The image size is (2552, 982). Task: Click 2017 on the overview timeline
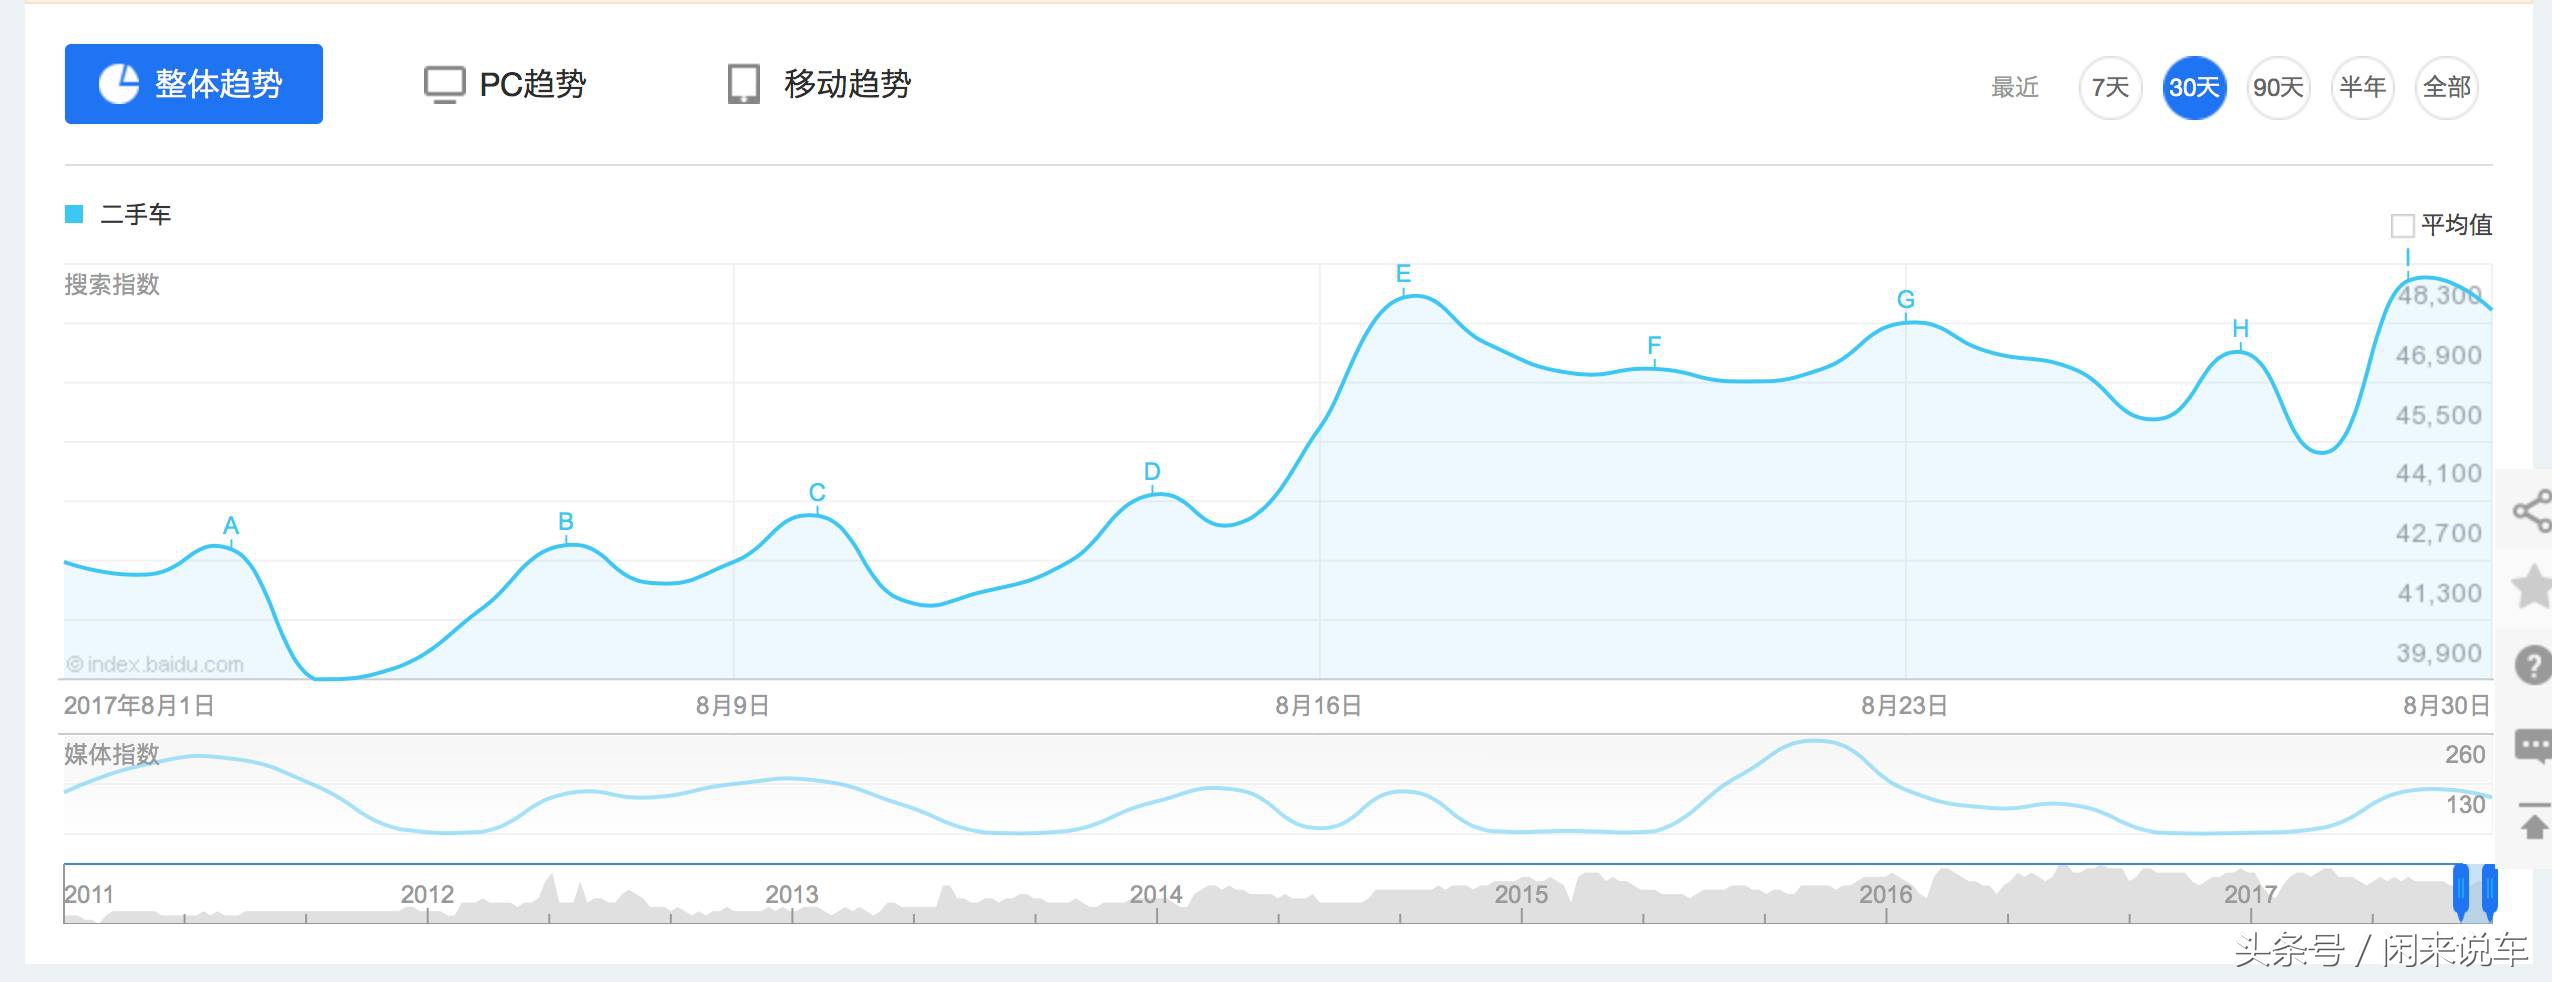tap(2250, 894)
